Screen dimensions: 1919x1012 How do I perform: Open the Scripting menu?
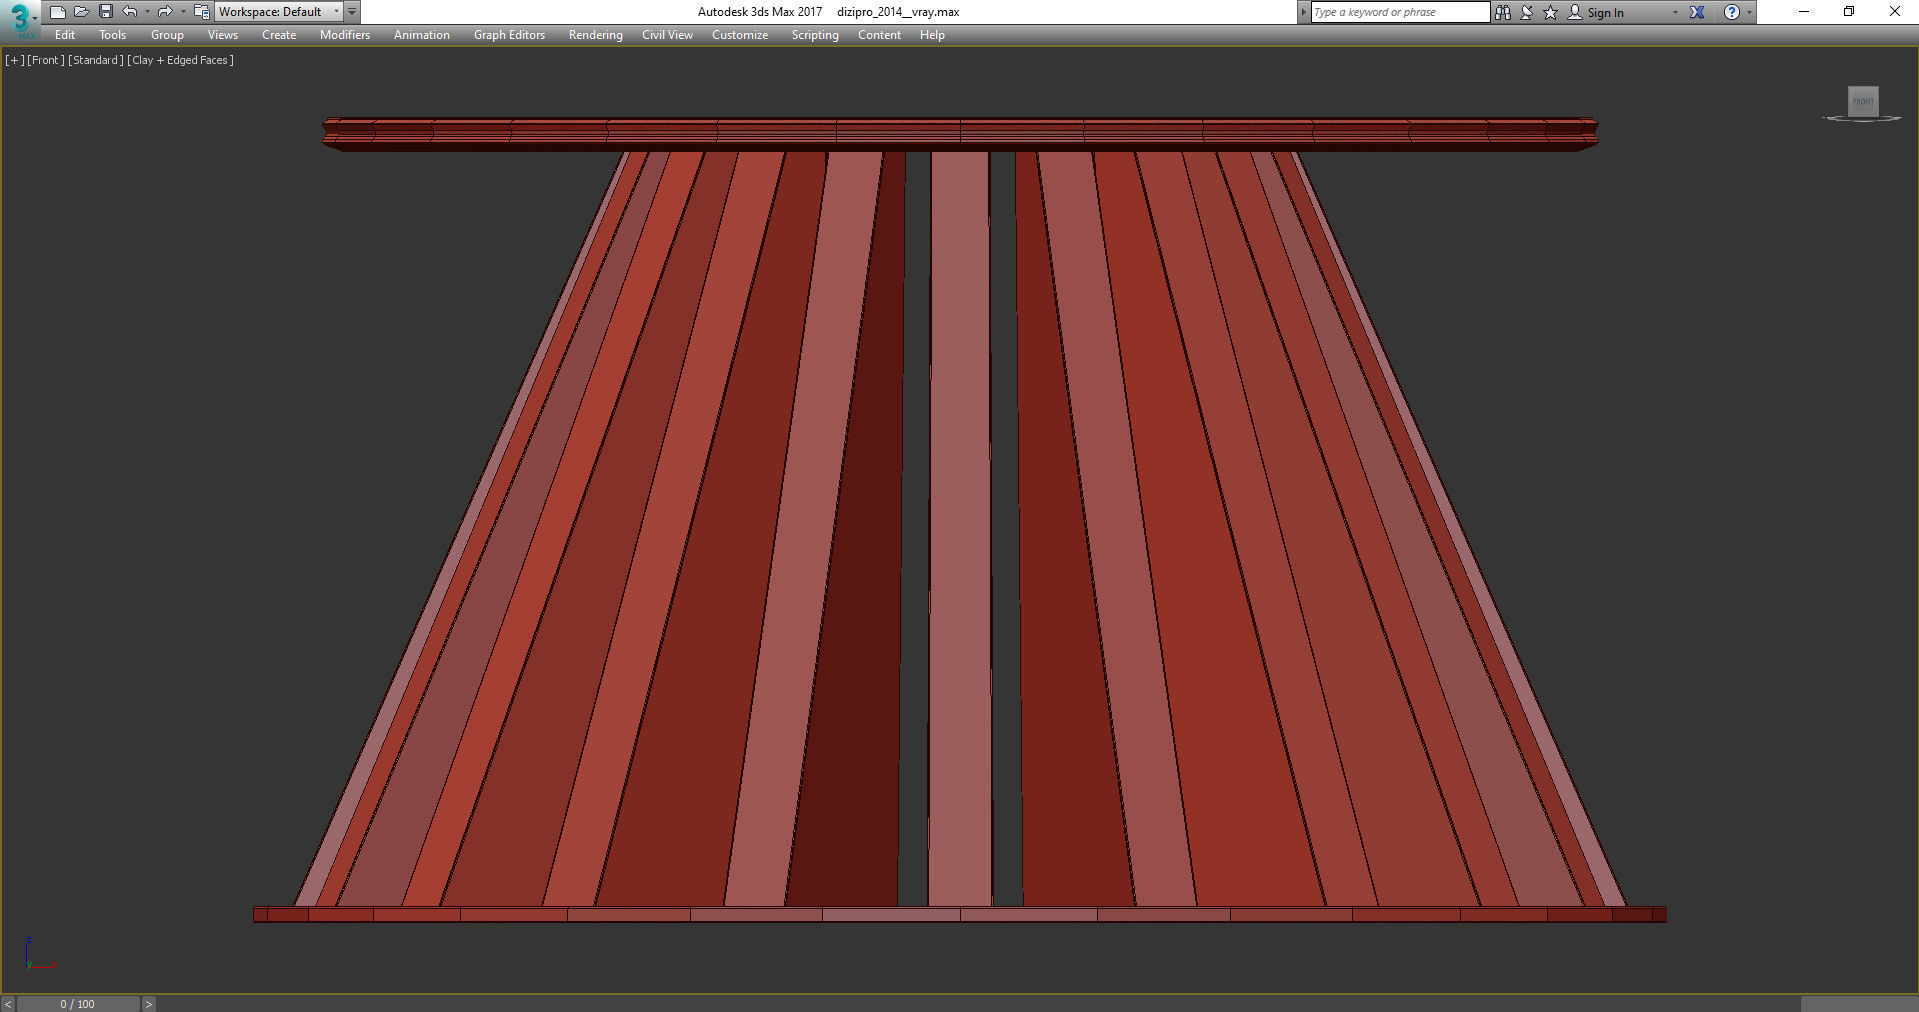click(815, 35)
